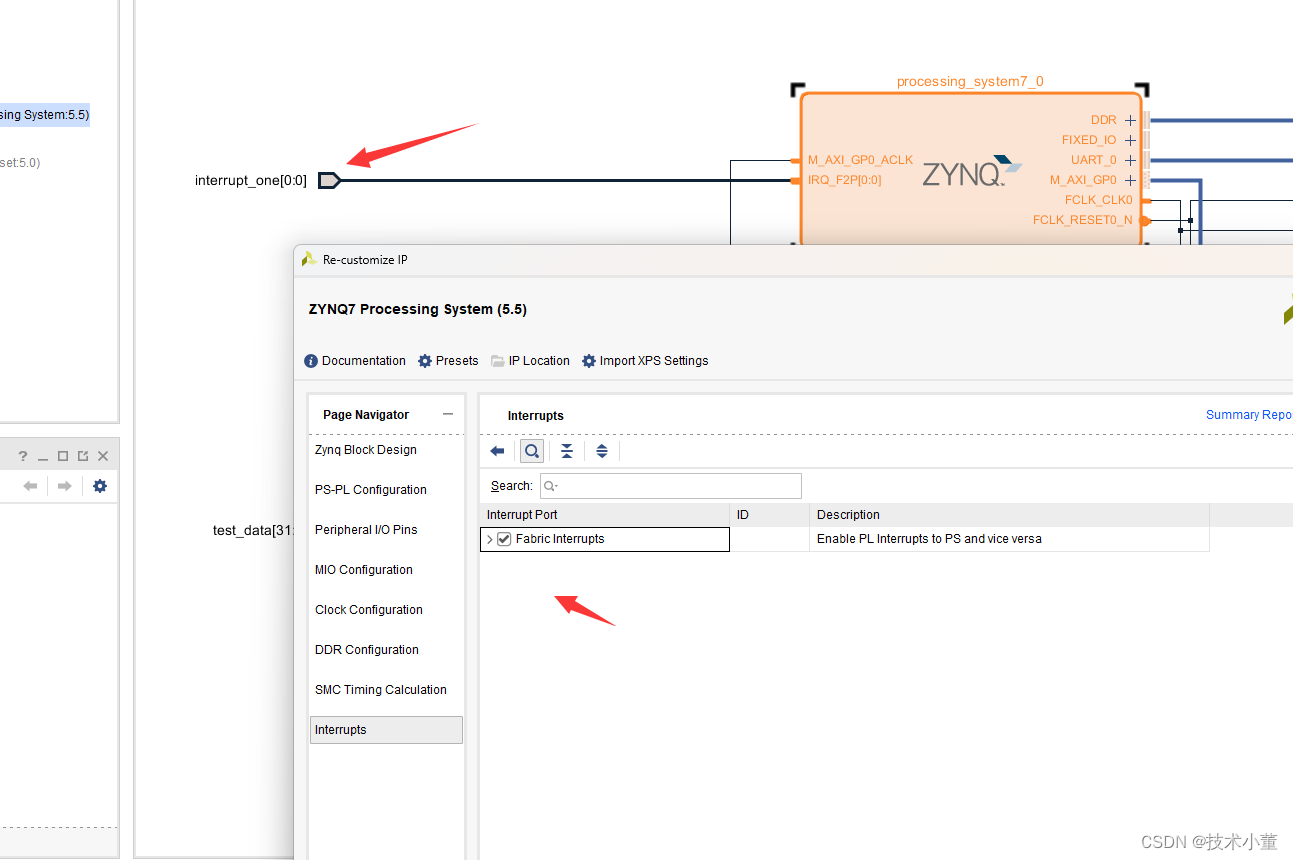
Task: Open the Peripheral I/O Pins page
Action: pos(366,530)
